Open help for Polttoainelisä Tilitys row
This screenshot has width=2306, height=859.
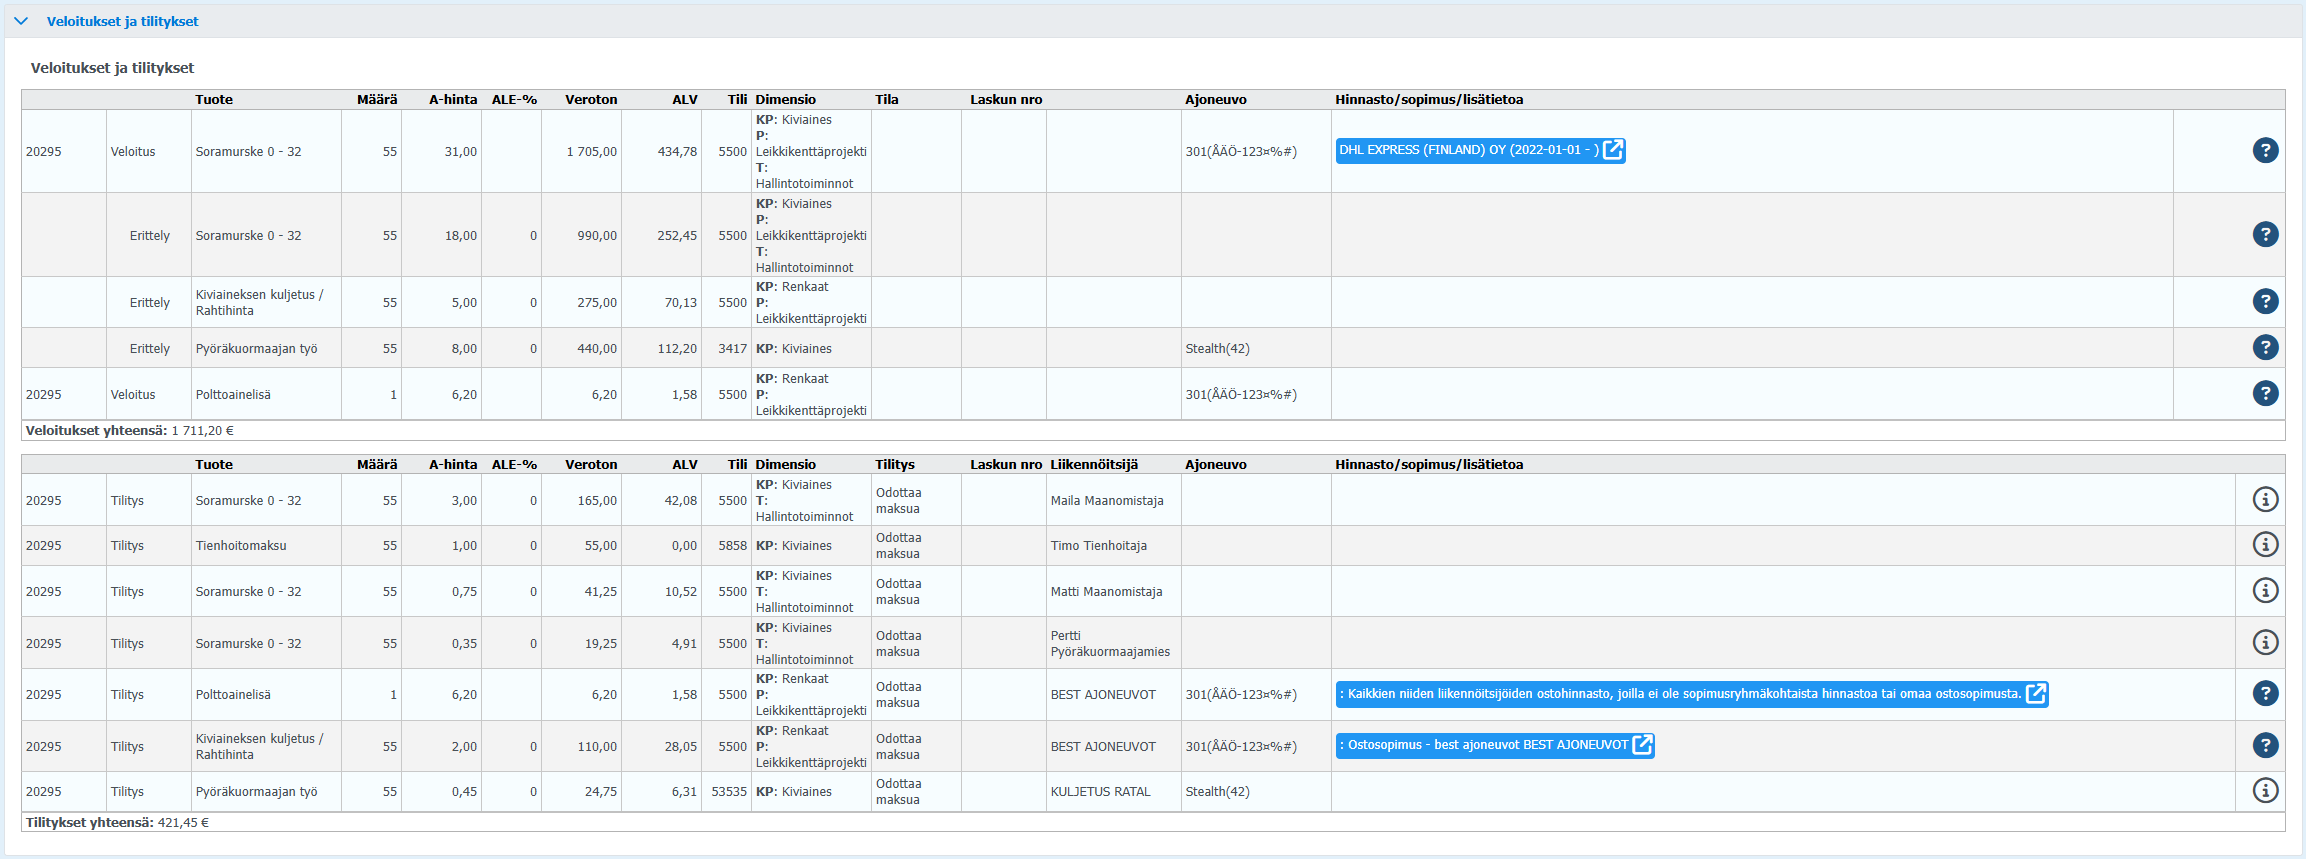tap(2265, 693)
